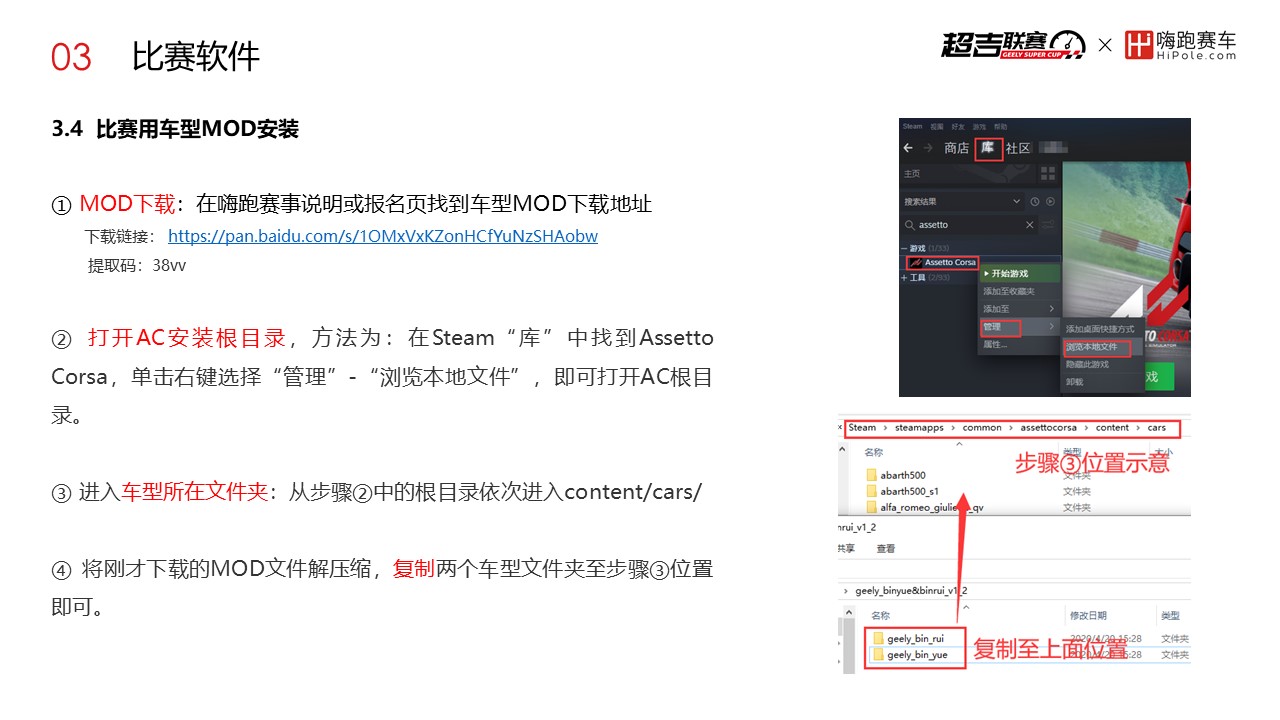
Task: Click the 超吉联赛 Geely Super Cup logo
Action: (1013, 45)
